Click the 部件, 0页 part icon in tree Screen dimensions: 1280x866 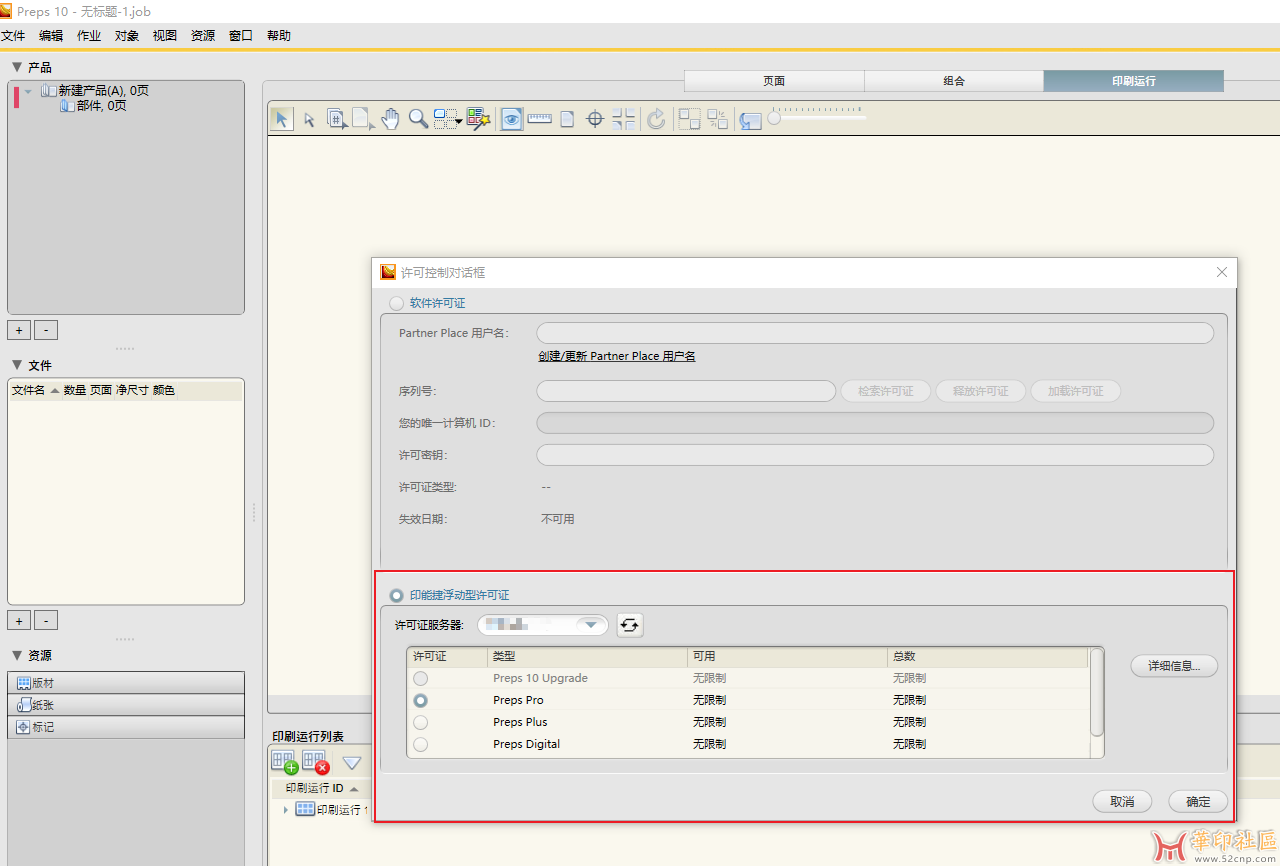coord(67,105)
